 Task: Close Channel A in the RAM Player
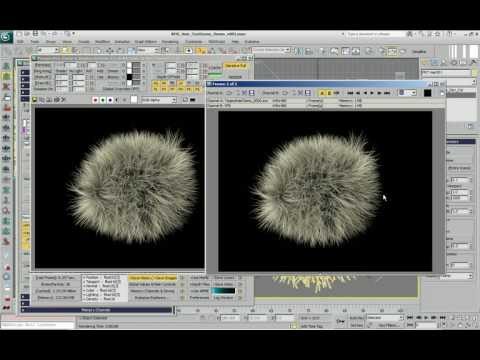point(244,93)
